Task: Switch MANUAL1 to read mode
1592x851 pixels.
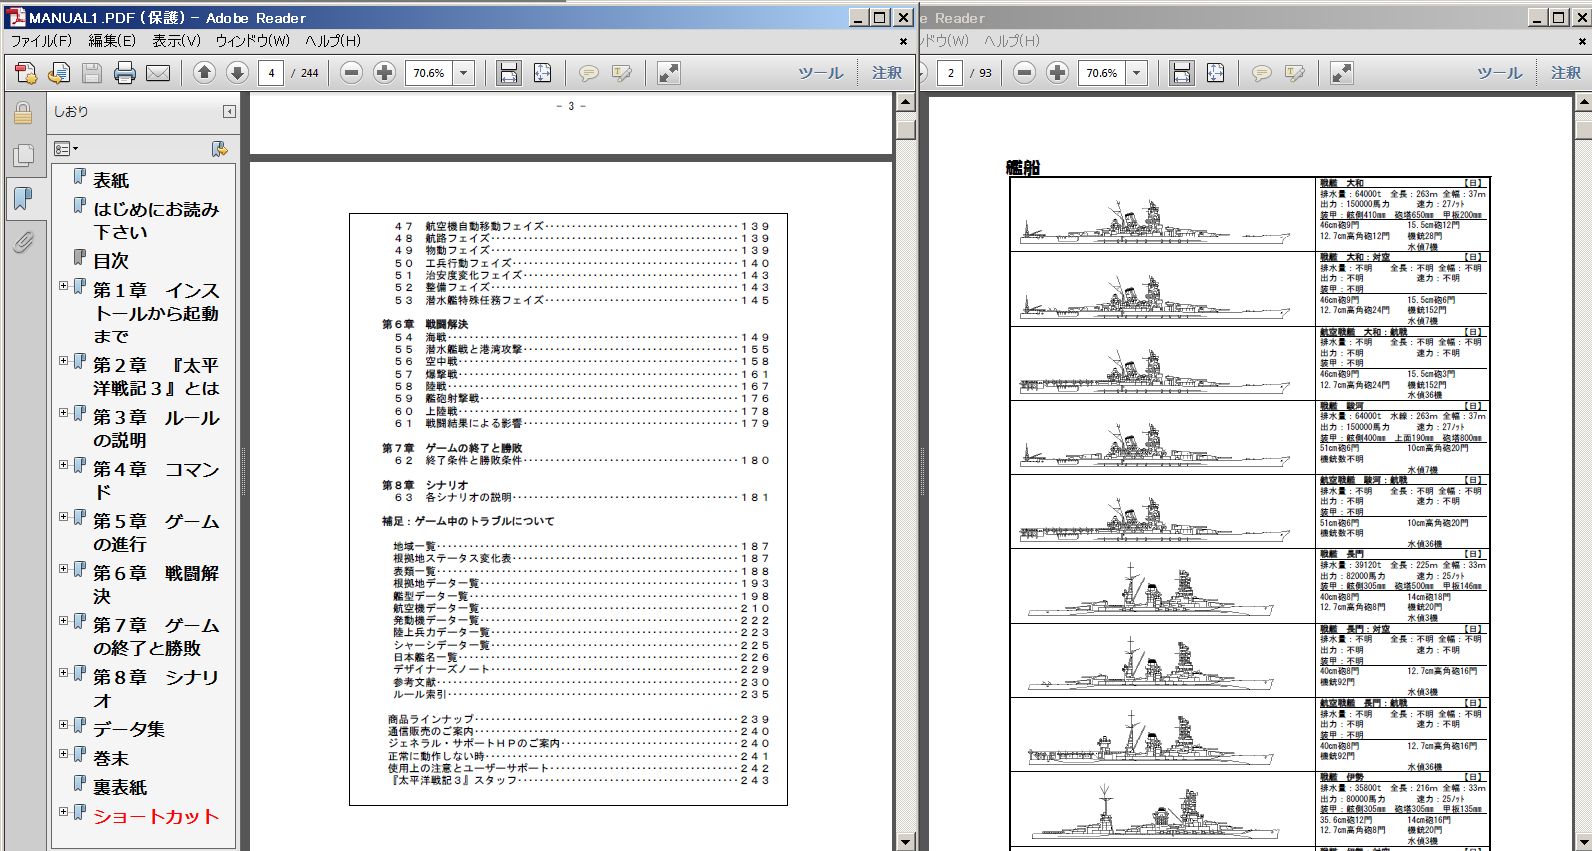Action: click(x=669, y=73)
